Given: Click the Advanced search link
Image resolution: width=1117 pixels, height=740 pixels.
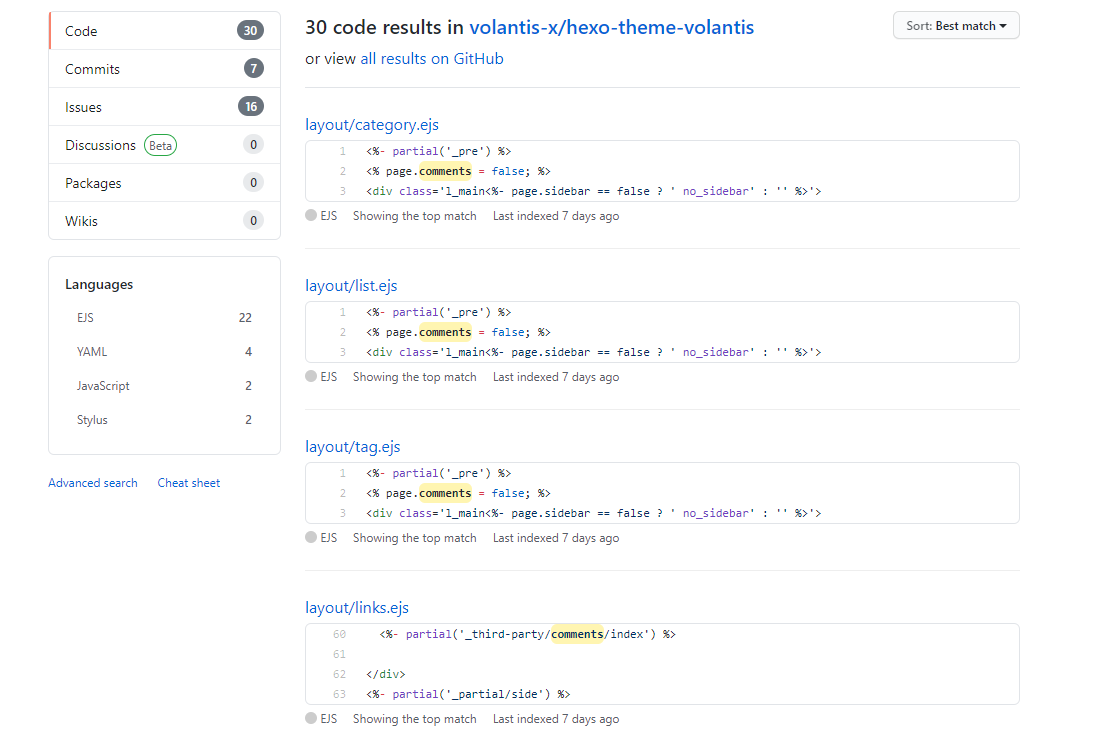Looking at the screenshot, I should point(92,482).
